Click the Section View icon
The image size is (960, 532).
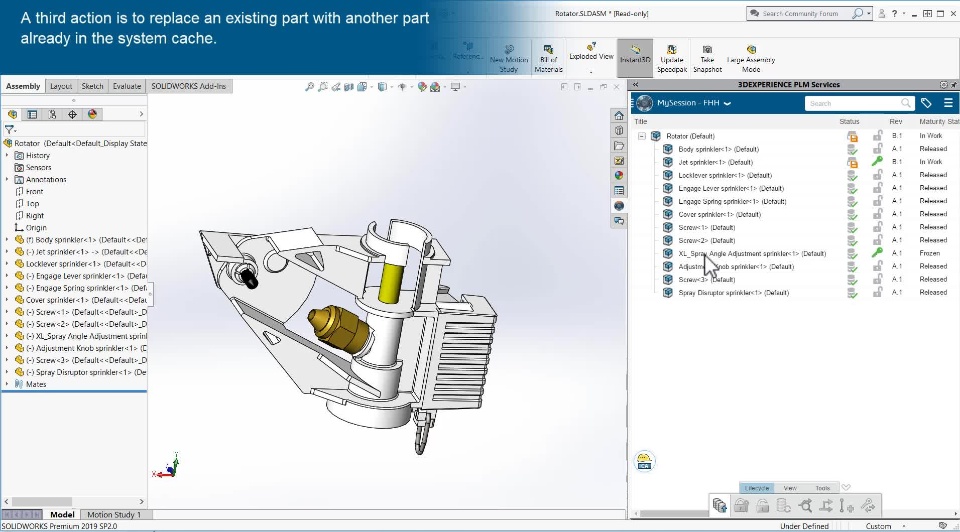[349, 87]
